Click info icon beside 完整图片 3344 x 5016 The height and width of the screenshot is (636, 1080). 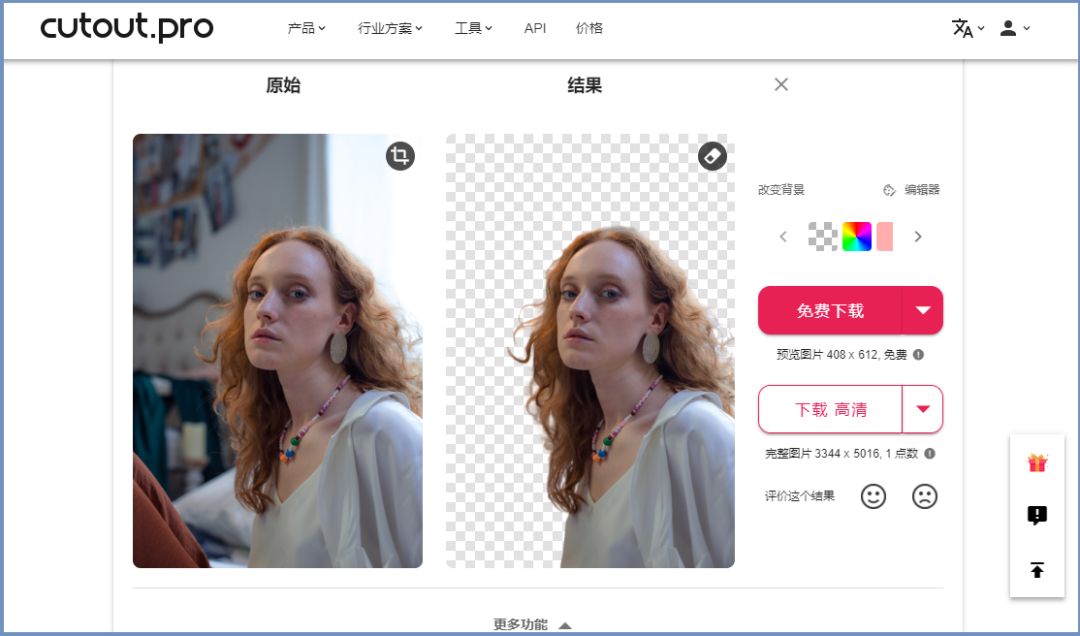coord(930,453)
